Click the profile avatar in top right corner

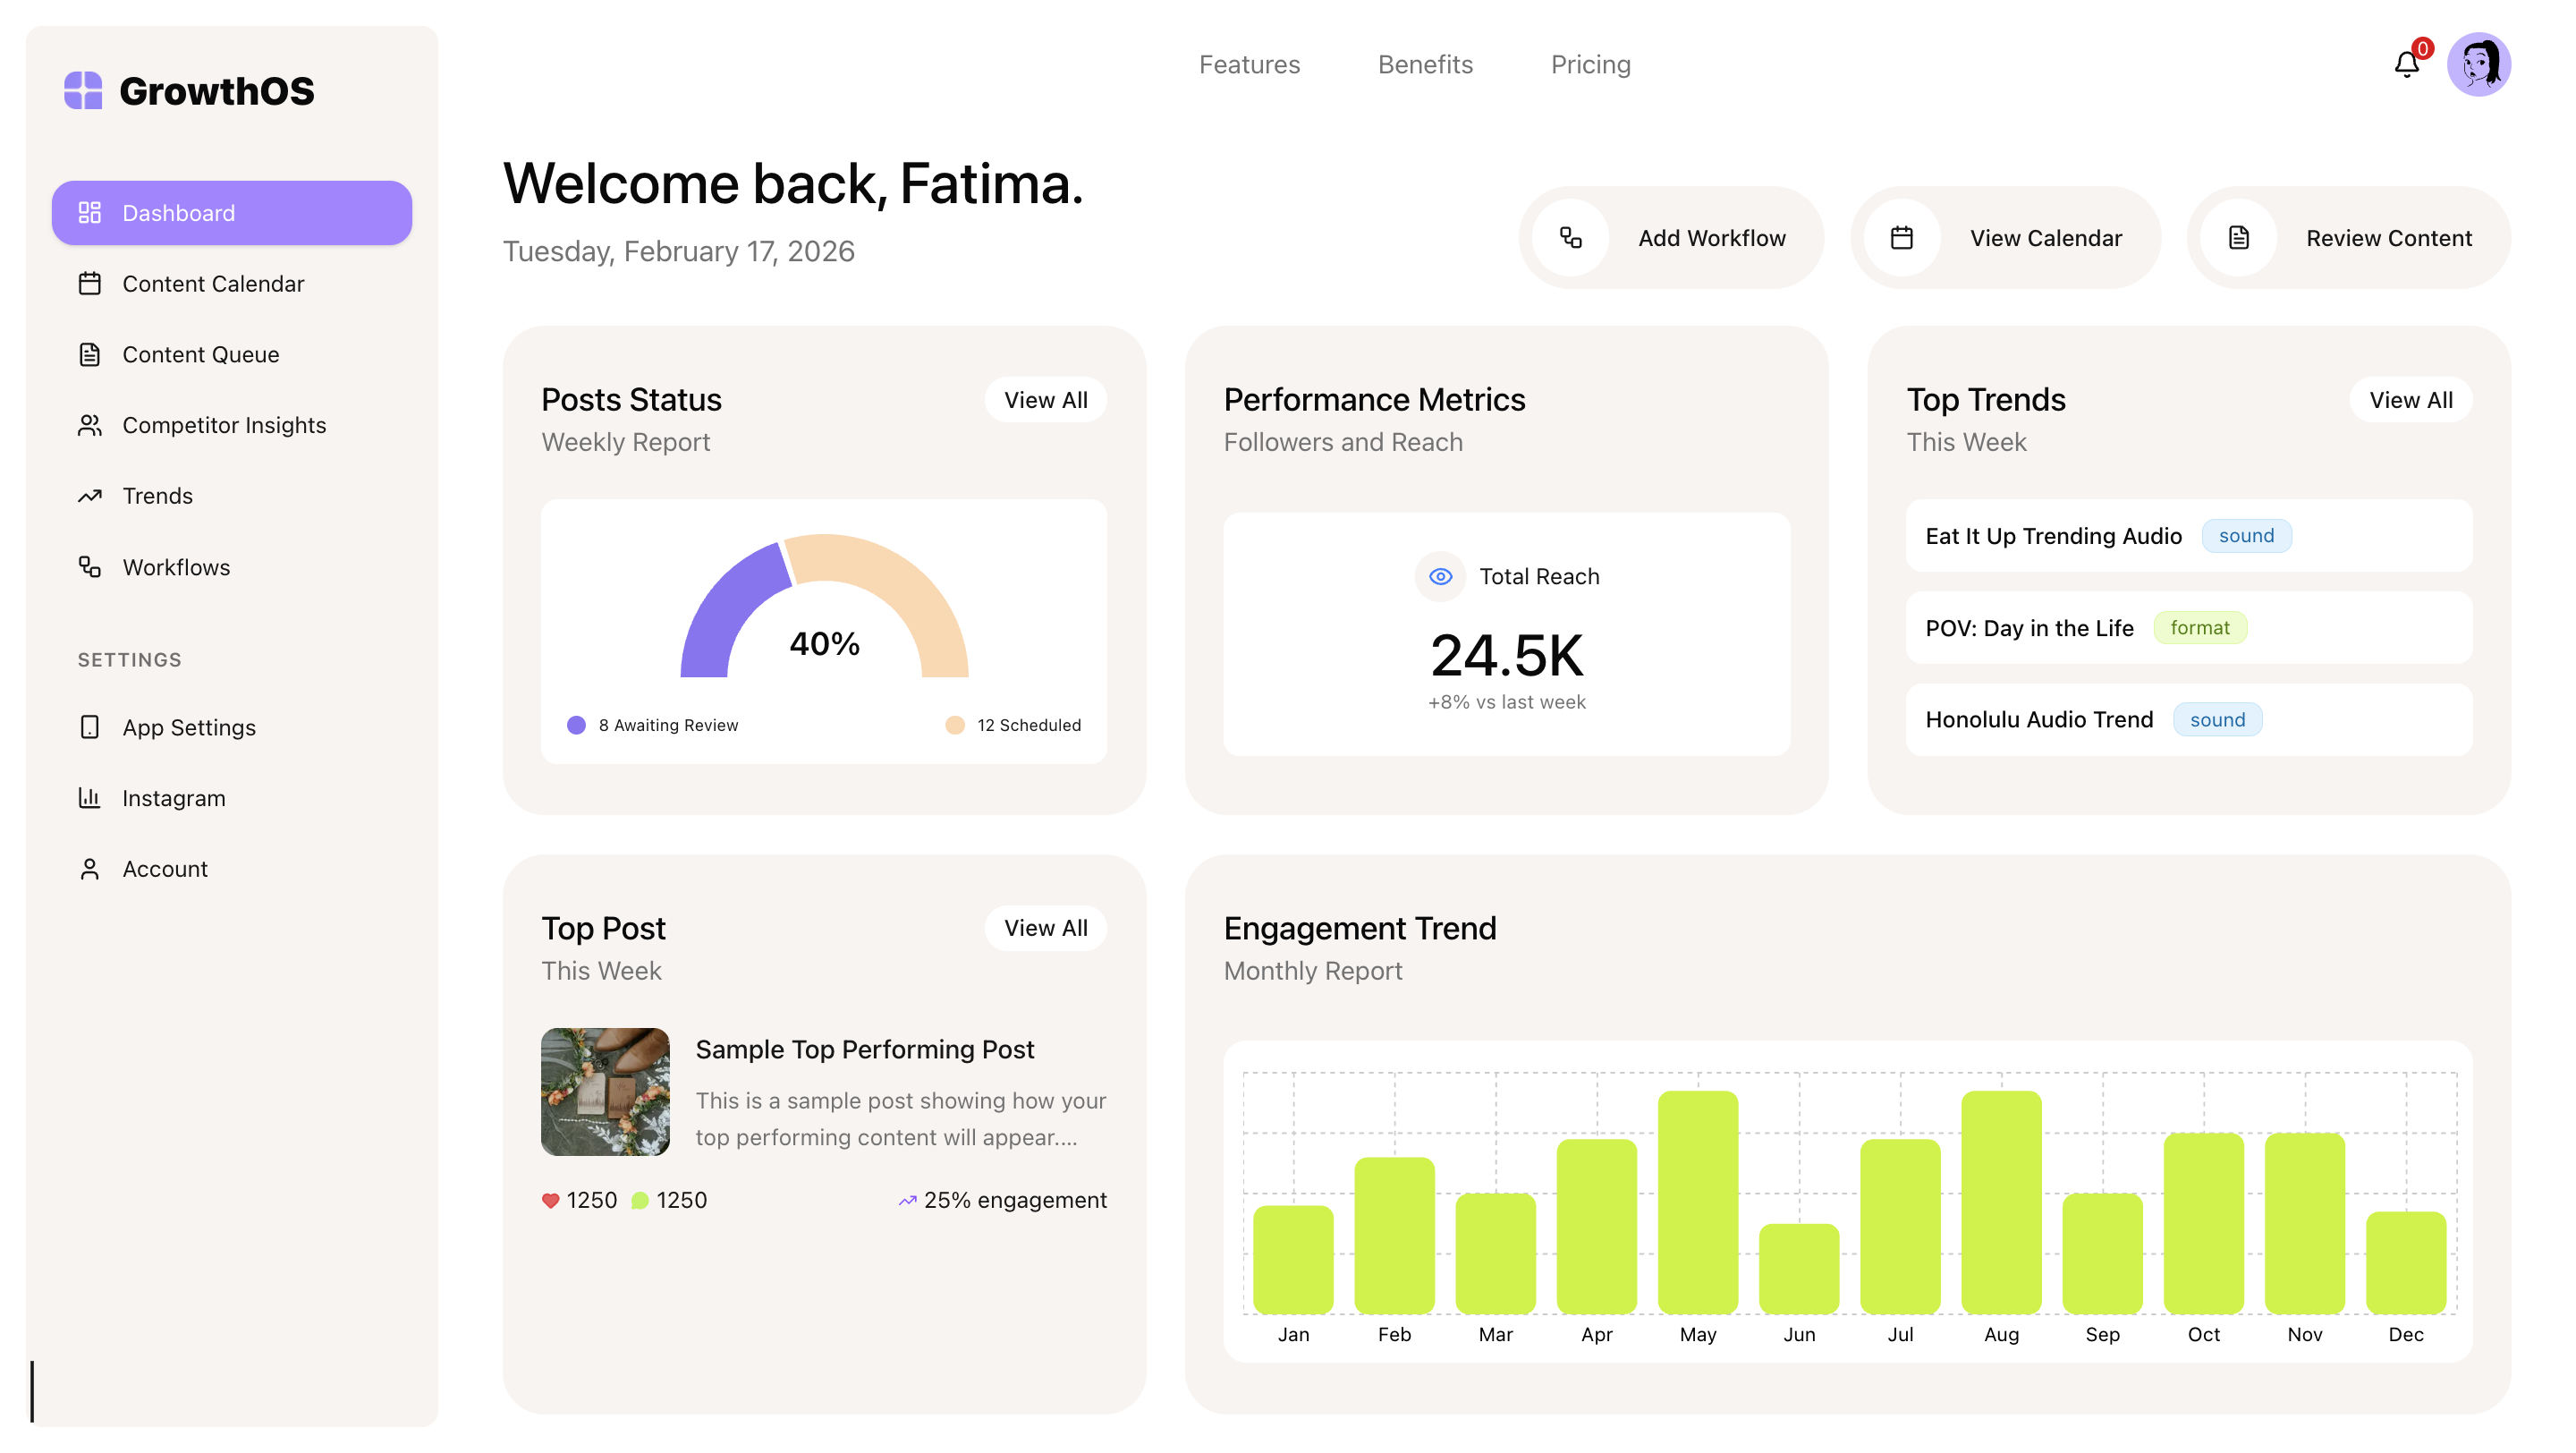2482,63
